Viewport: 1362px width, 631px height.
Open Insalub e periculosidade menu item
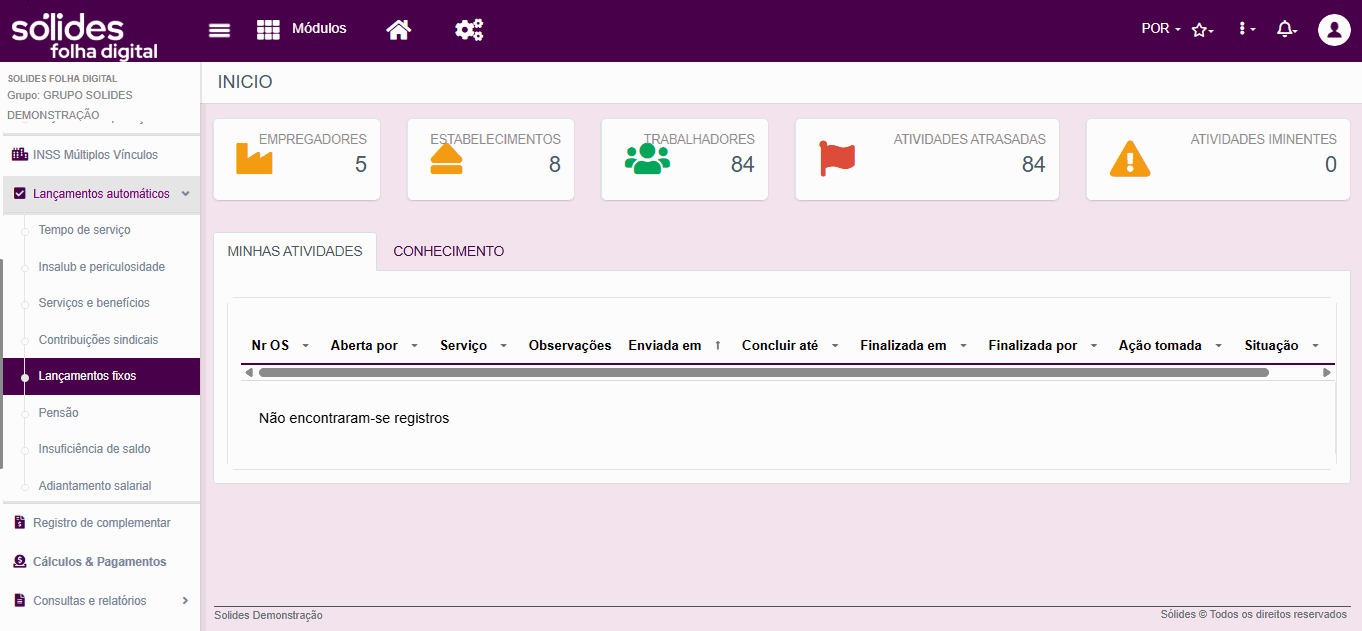[101, 267]
